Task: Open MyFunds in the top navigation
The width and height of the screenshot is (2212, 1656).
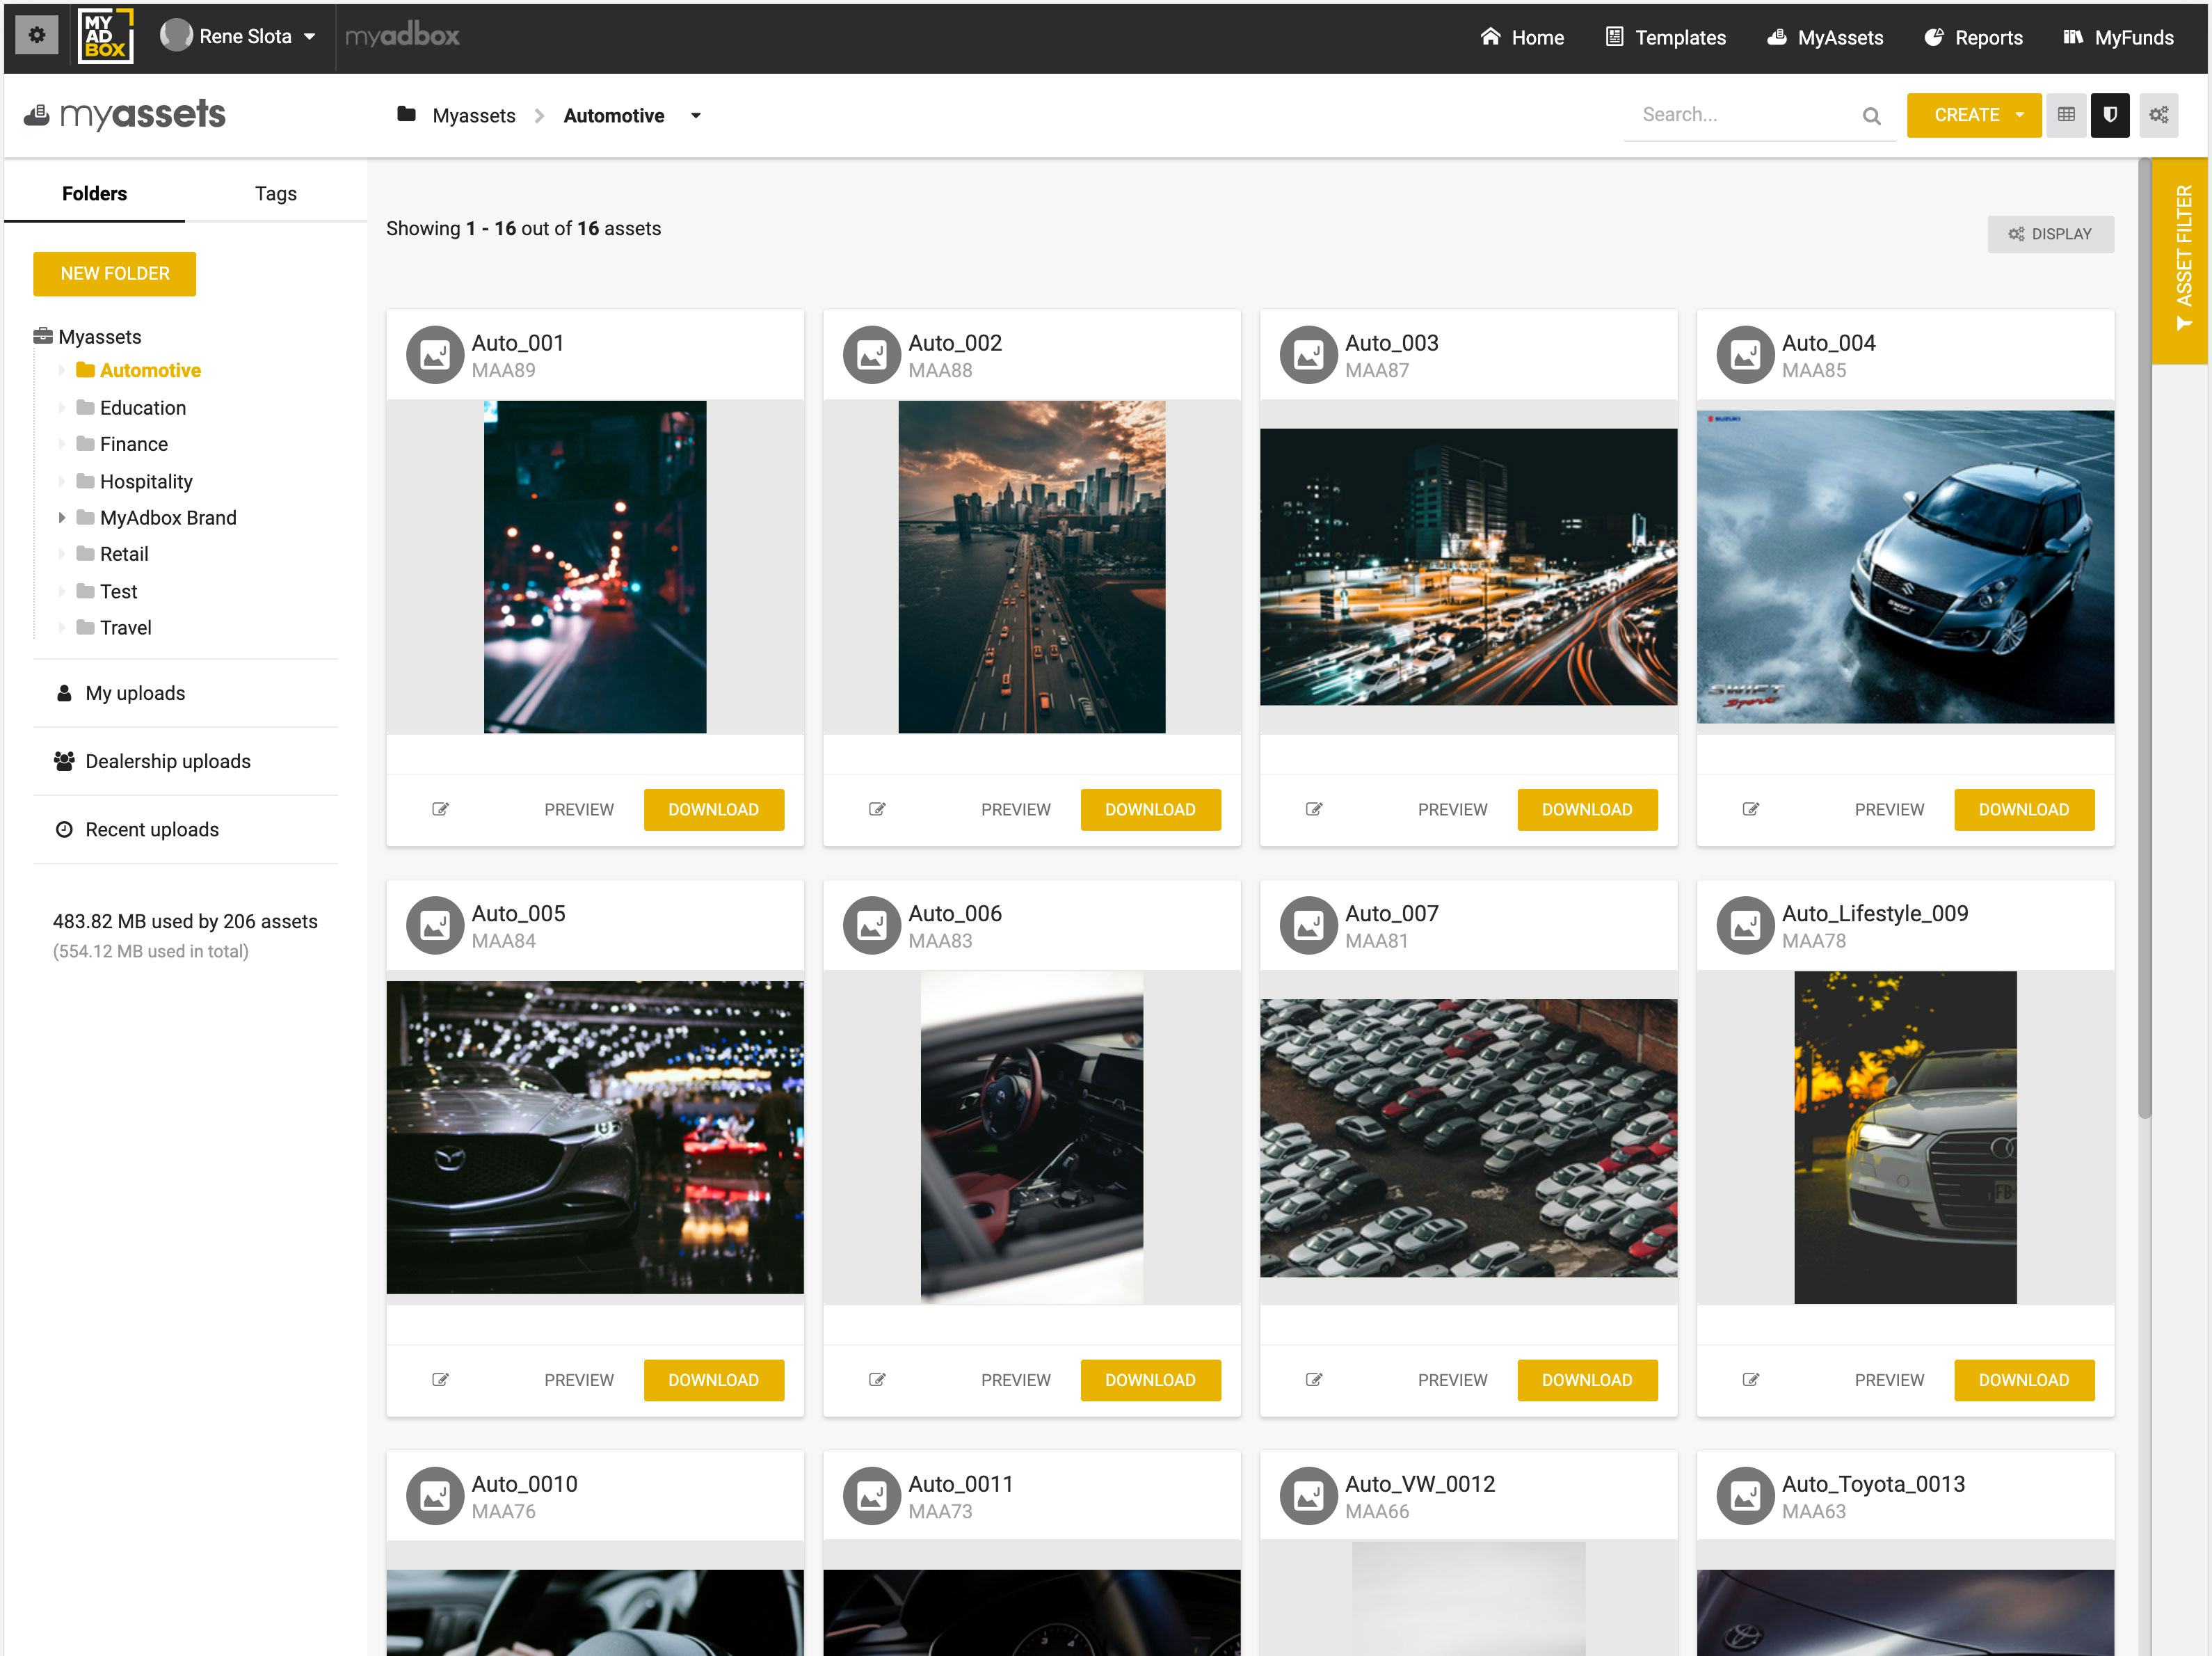Action: point(2118,37)
